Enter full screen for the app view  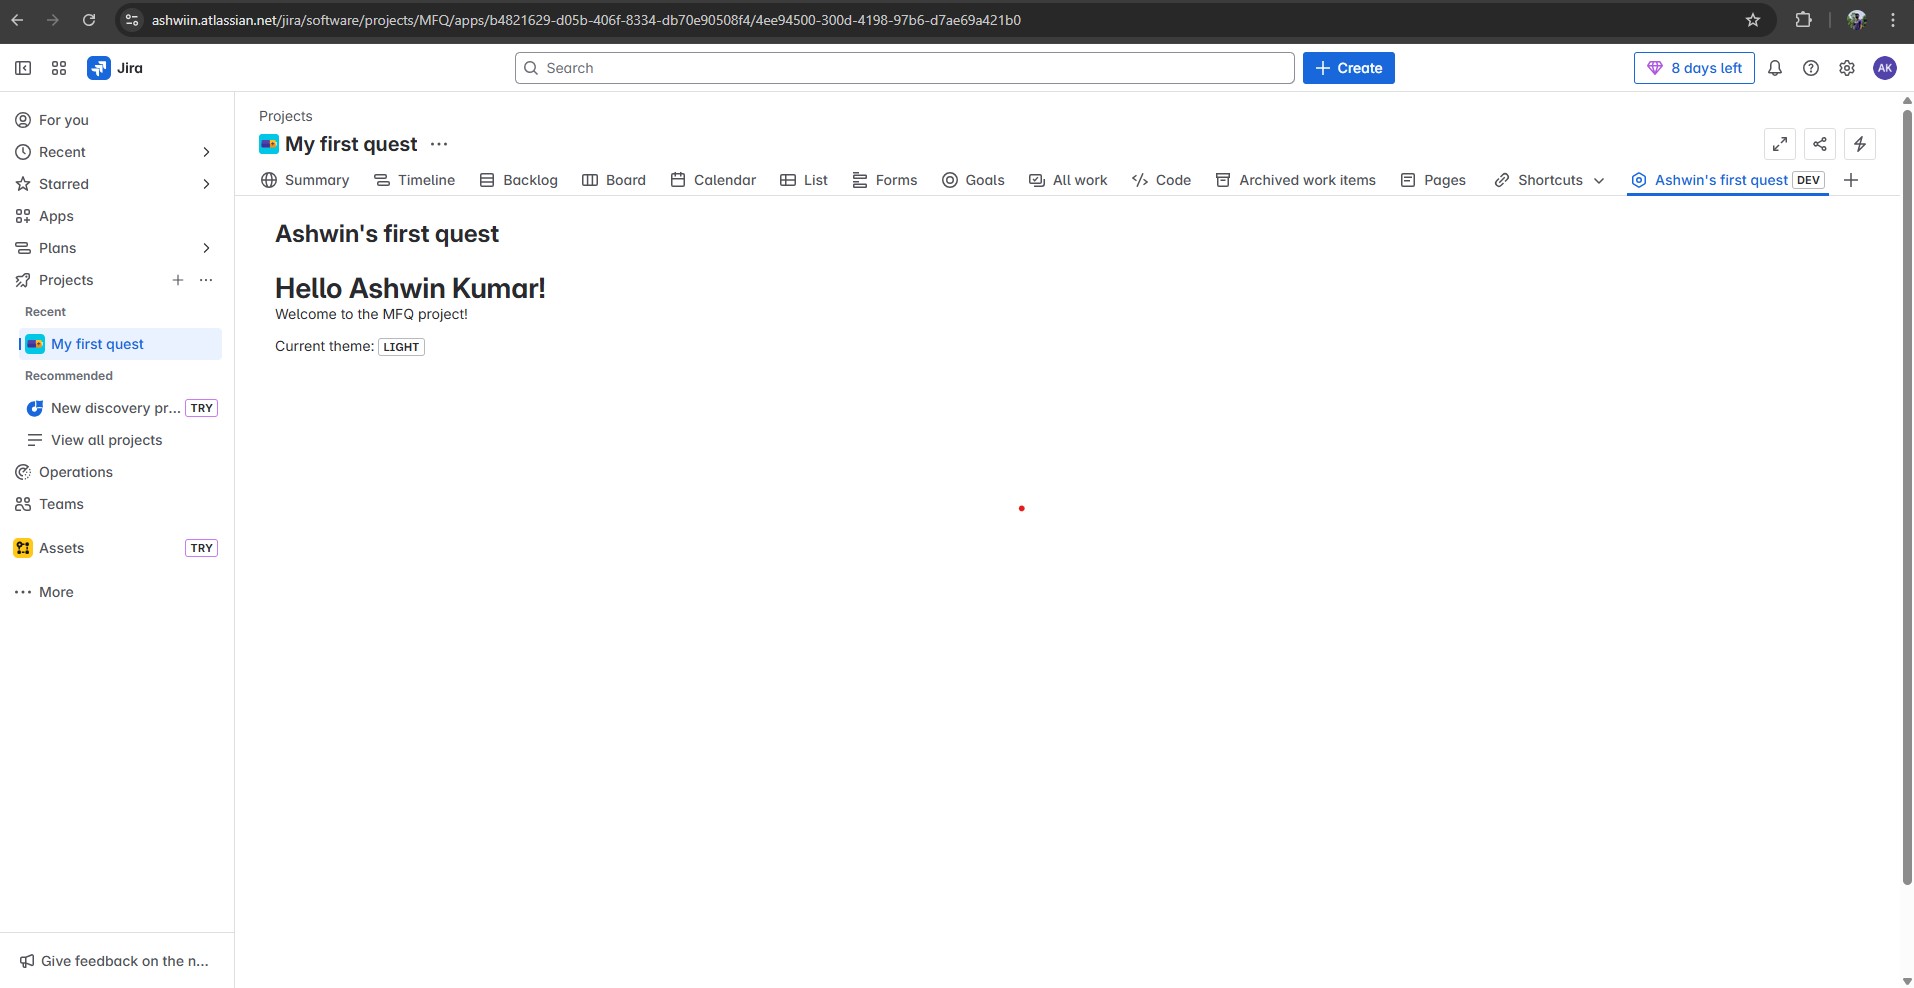coord(1780,144)
